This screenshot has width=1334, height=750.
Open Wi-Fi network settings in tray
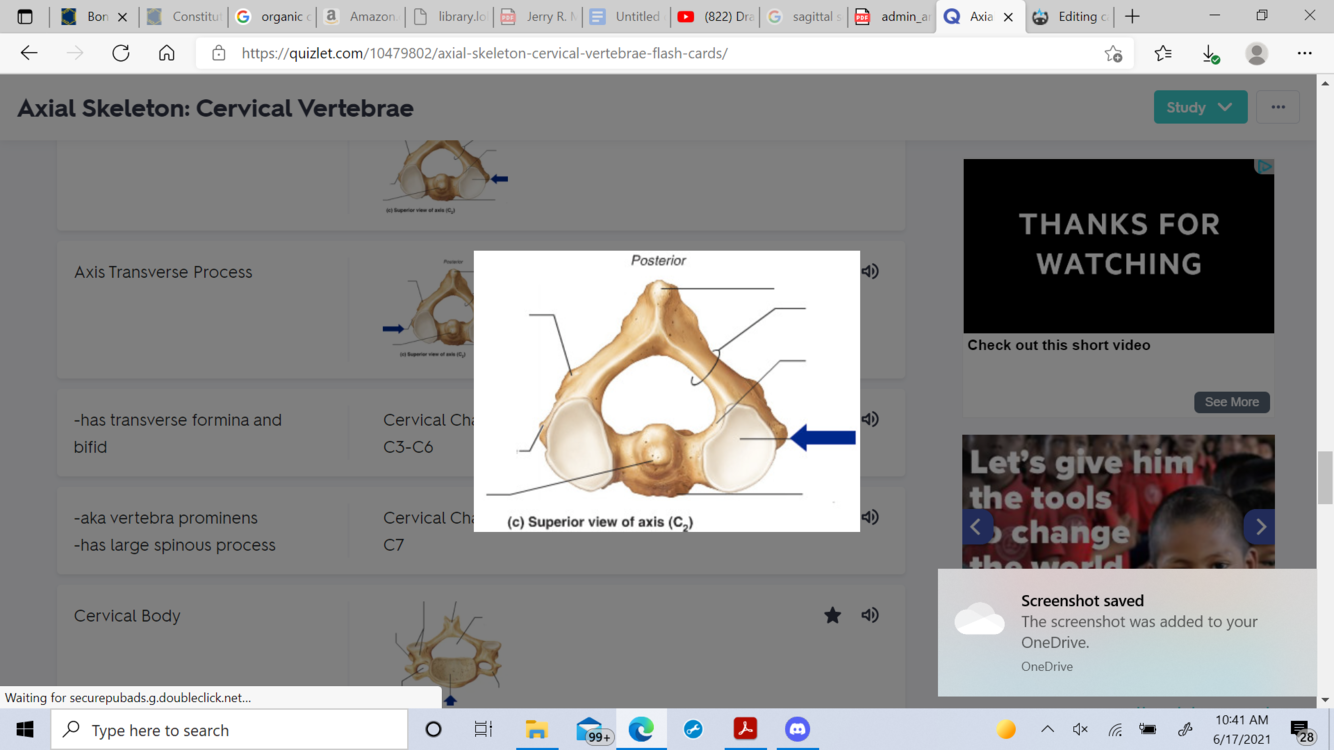tap(1115, 730)
